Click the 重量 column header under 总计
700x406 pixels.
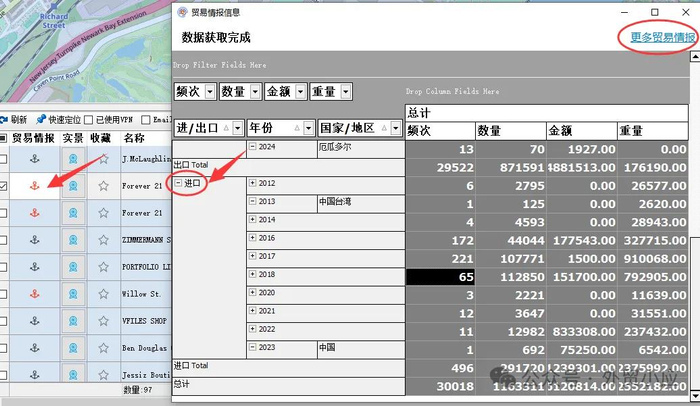pos(653,131)
